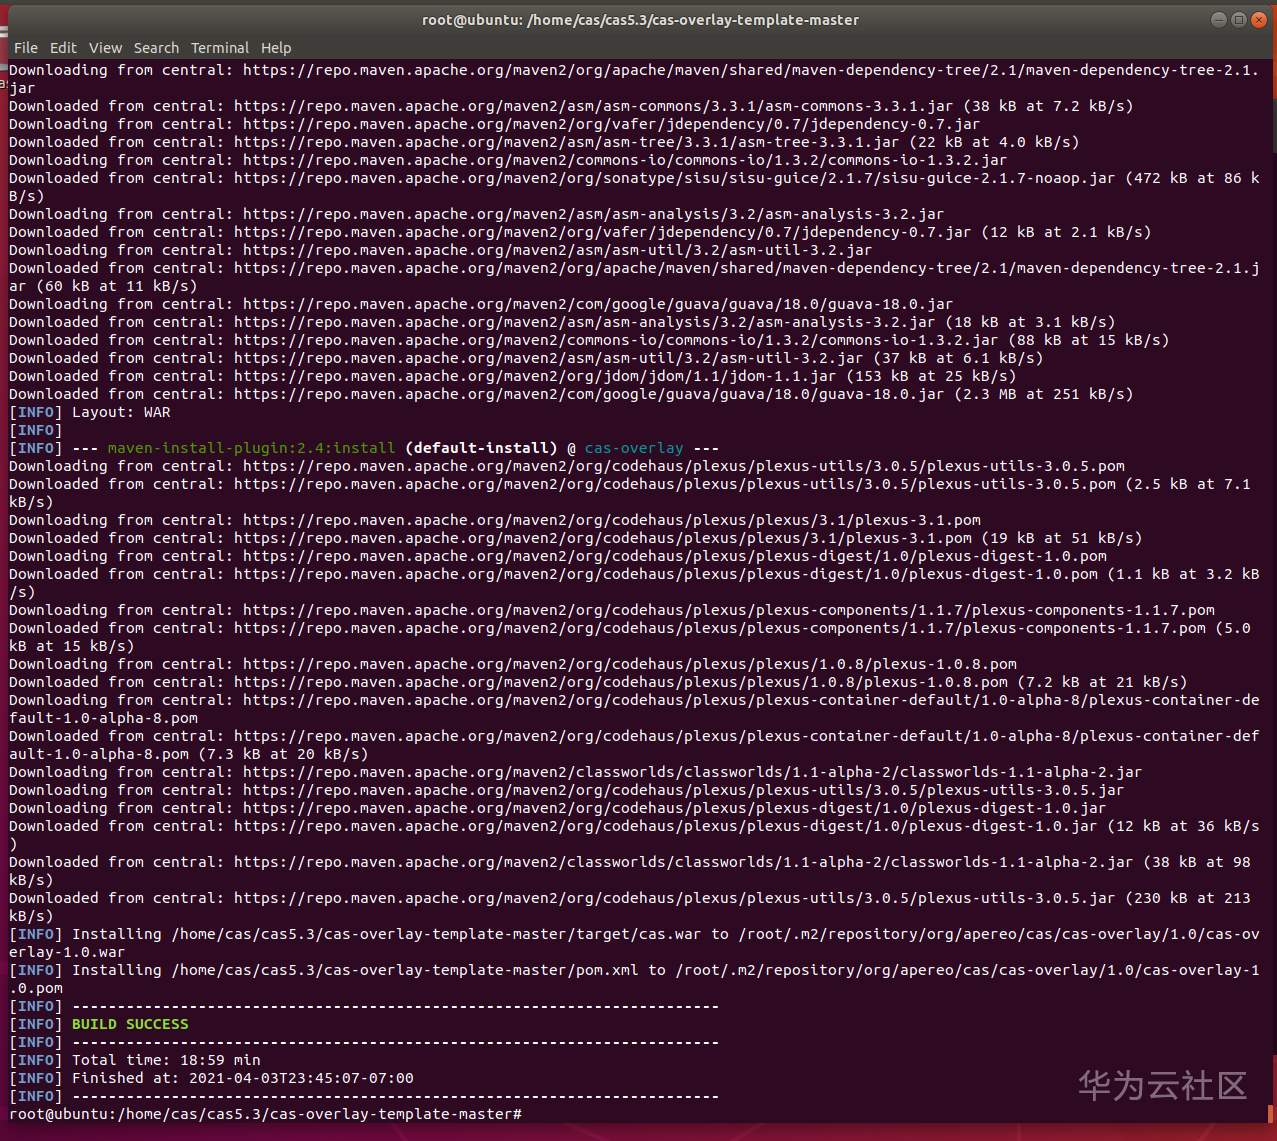This screenshot has width=1277, height=1141.
Task: Open the Downloading plexus-digest-1.0.pom URL
Action: click(x=675, y=556)
